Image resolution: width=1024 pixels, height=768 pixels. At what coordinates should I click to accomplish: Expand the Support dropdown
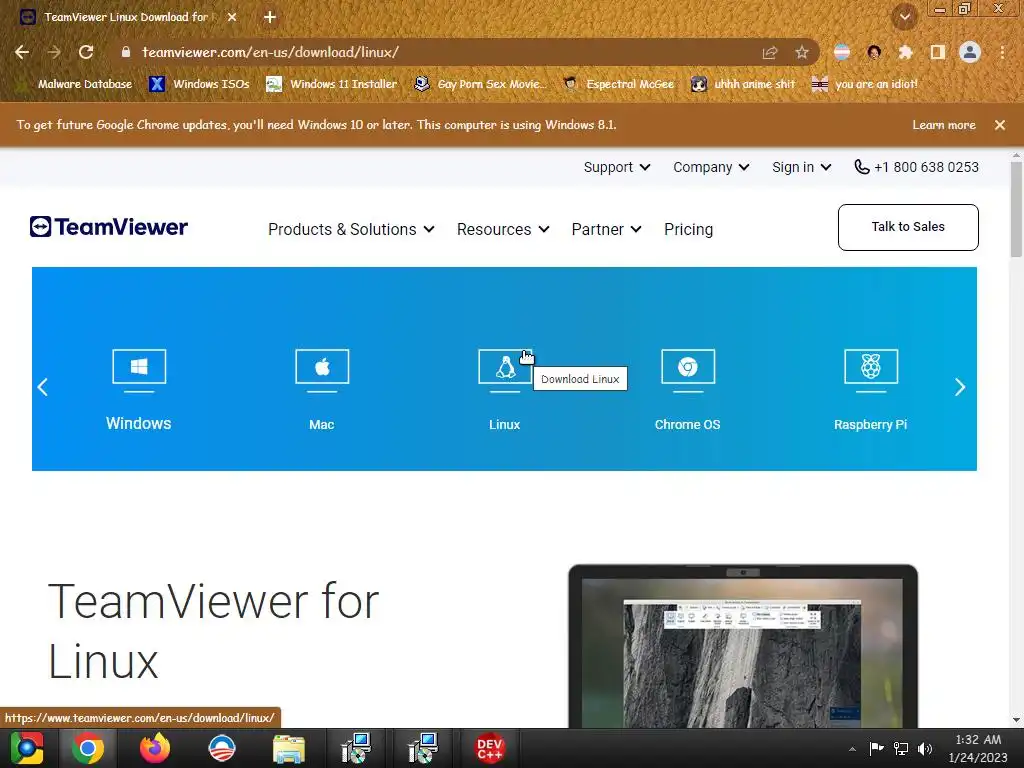click(x=616, y=167)
